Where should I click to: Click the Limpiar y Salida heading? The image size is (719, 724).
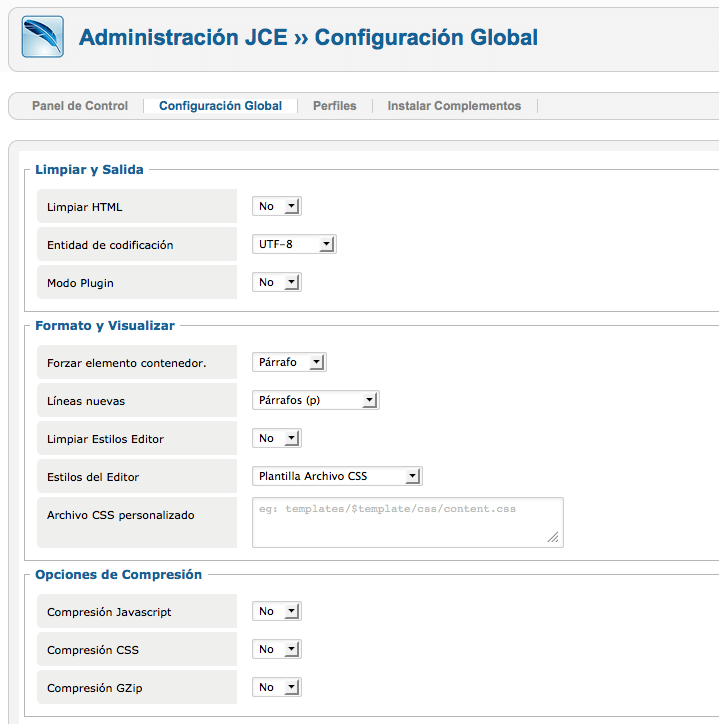click(x=89, y=169)
